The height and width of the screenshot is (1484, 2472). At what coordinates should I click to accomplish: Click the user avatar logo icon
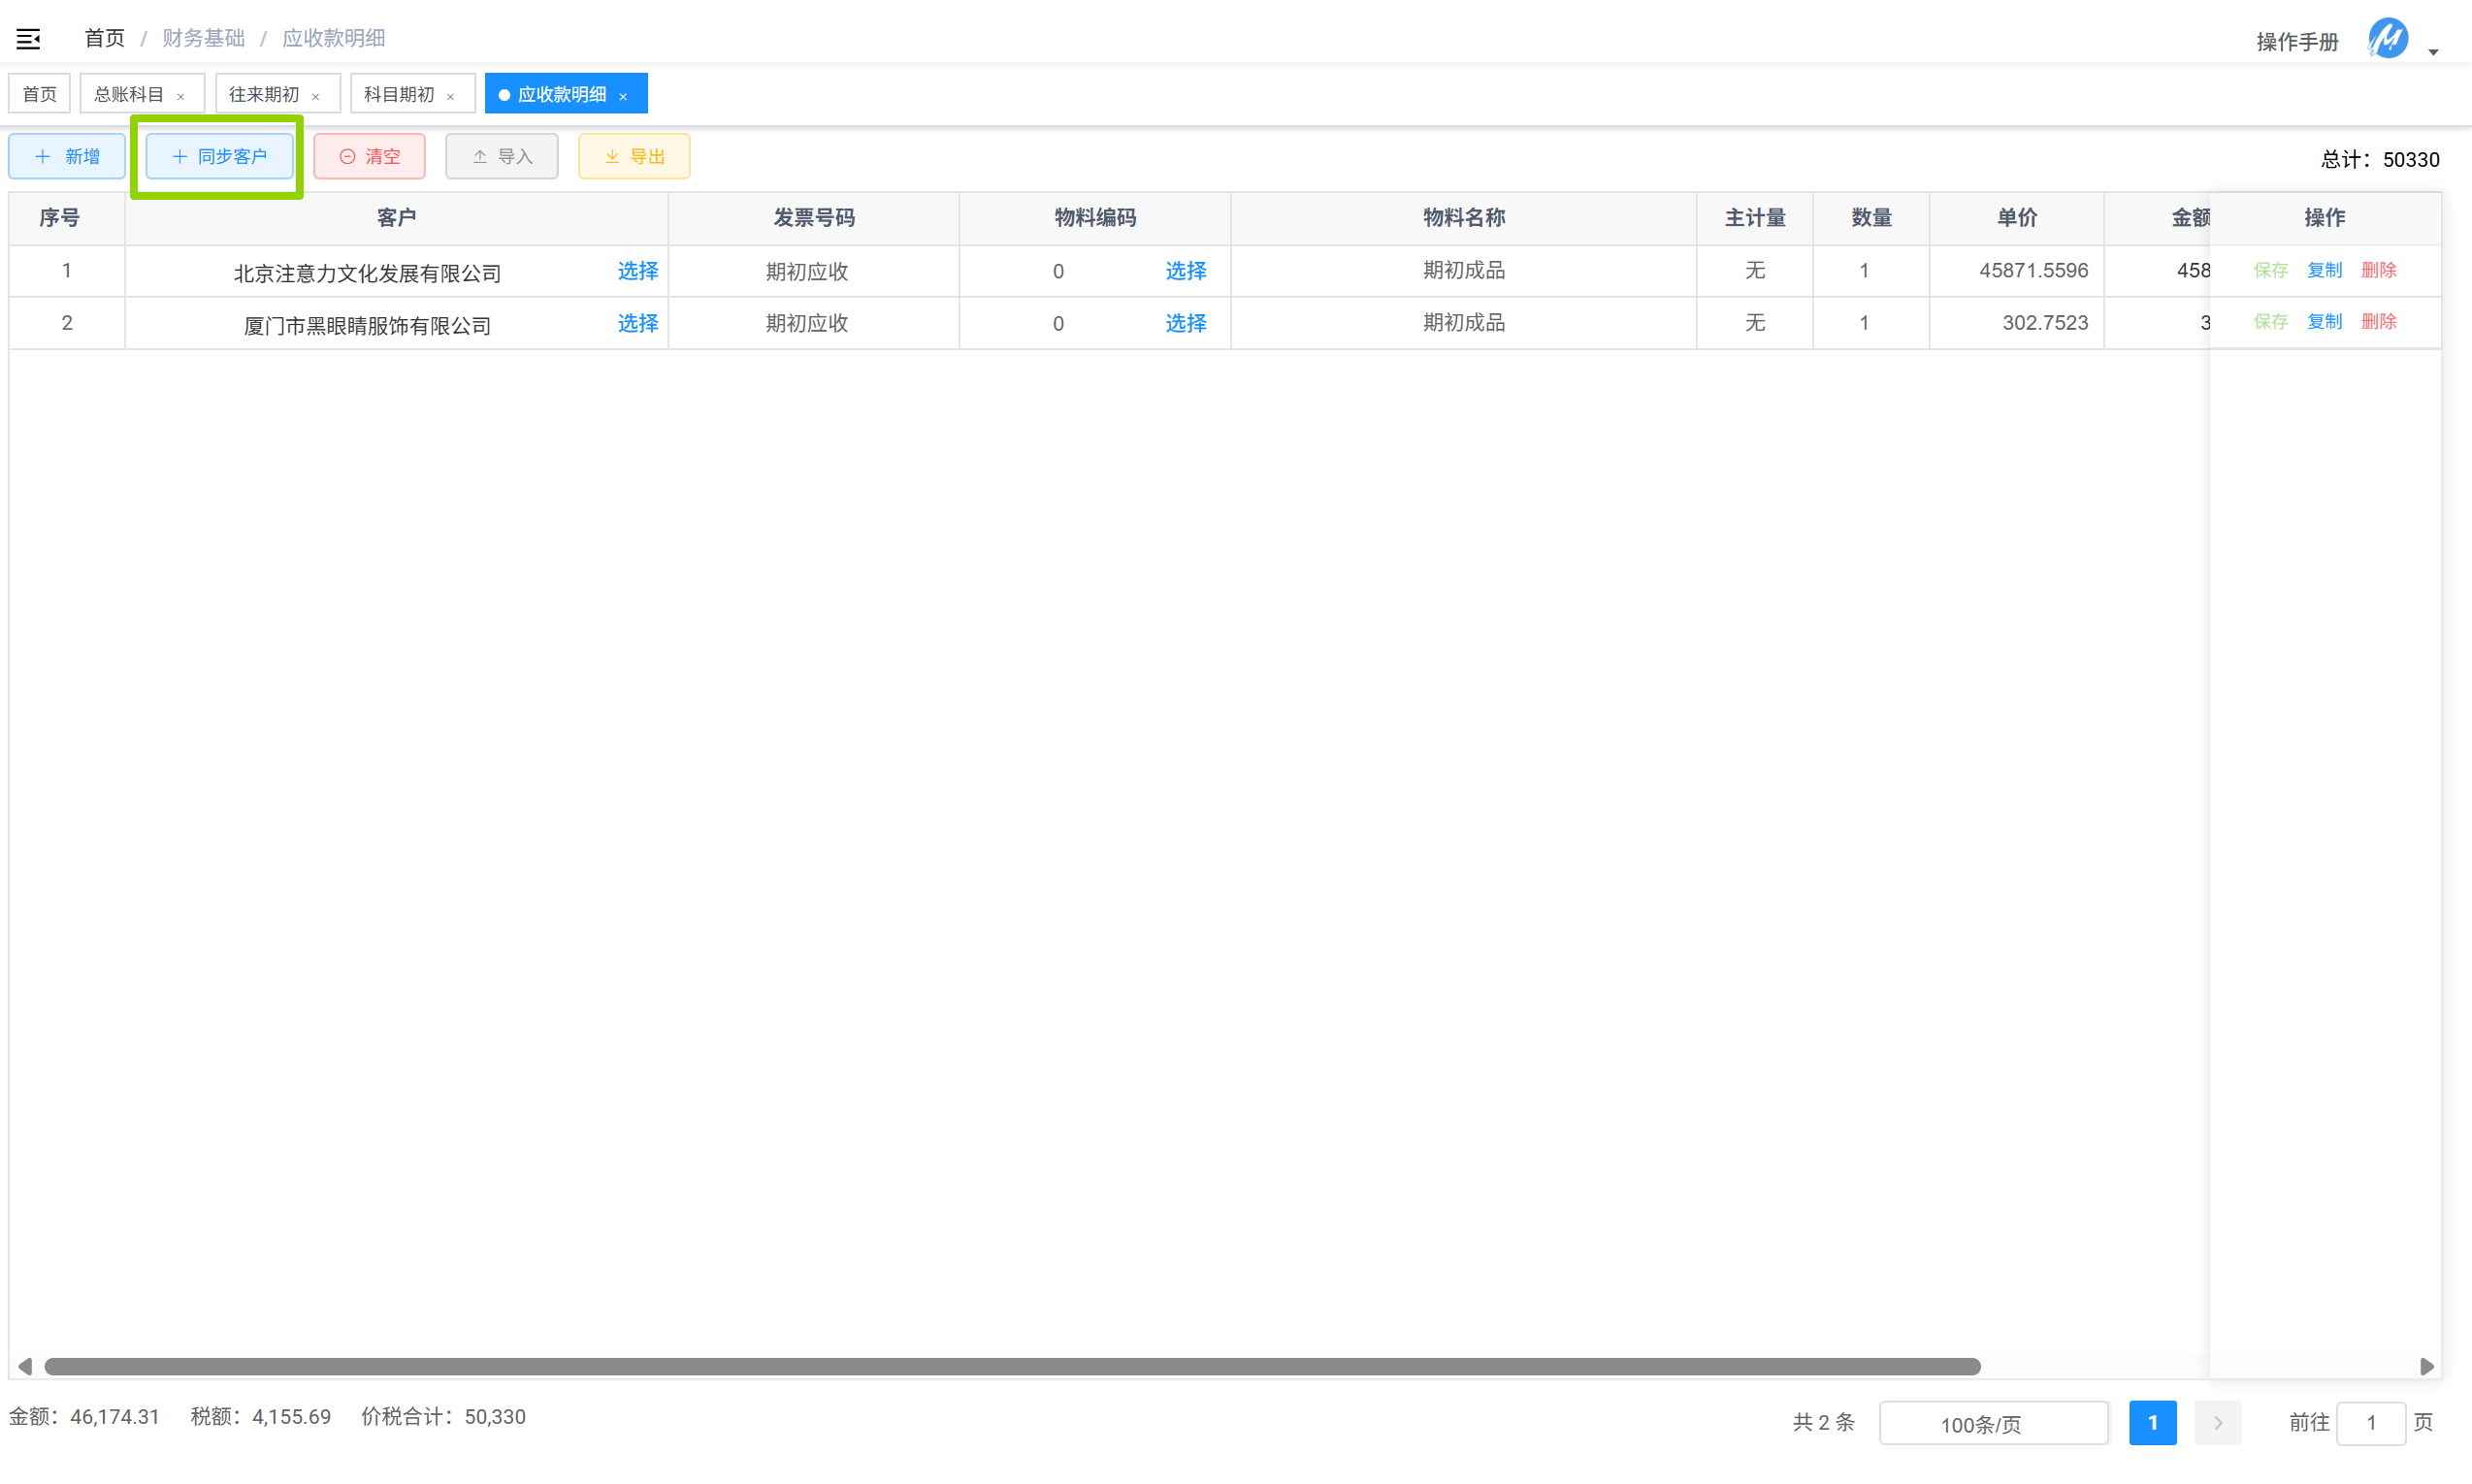2387,39
